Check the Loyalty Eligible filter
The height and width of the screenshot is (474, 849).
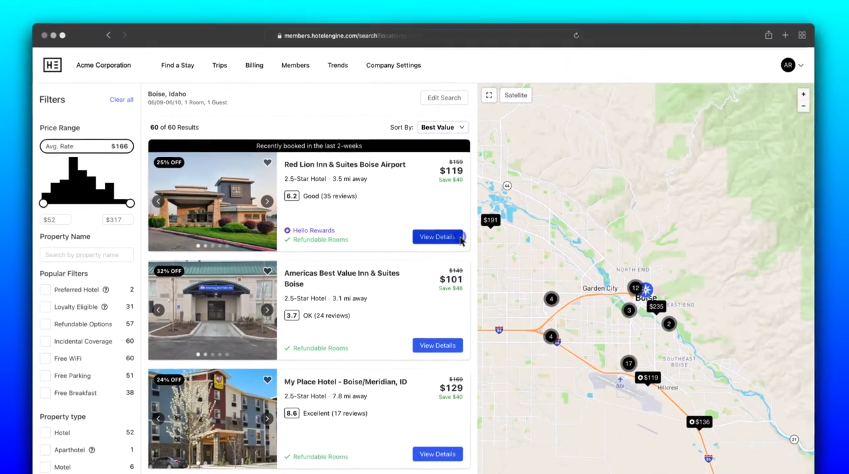(45, 307)
